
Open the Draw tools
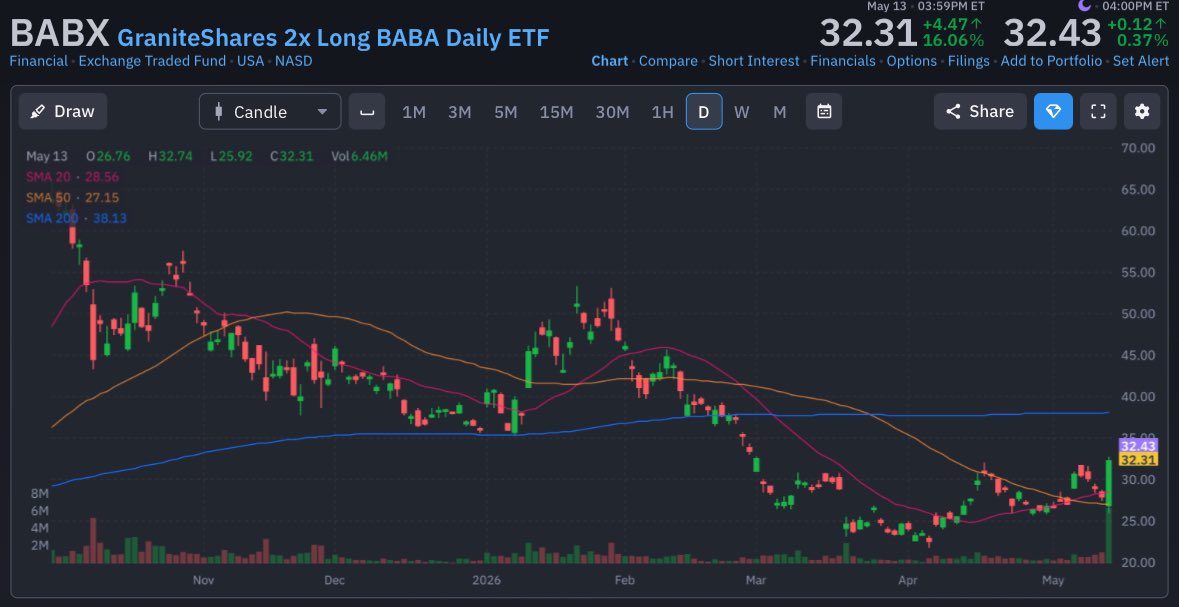pyautogui.click(x=63, y=111)
